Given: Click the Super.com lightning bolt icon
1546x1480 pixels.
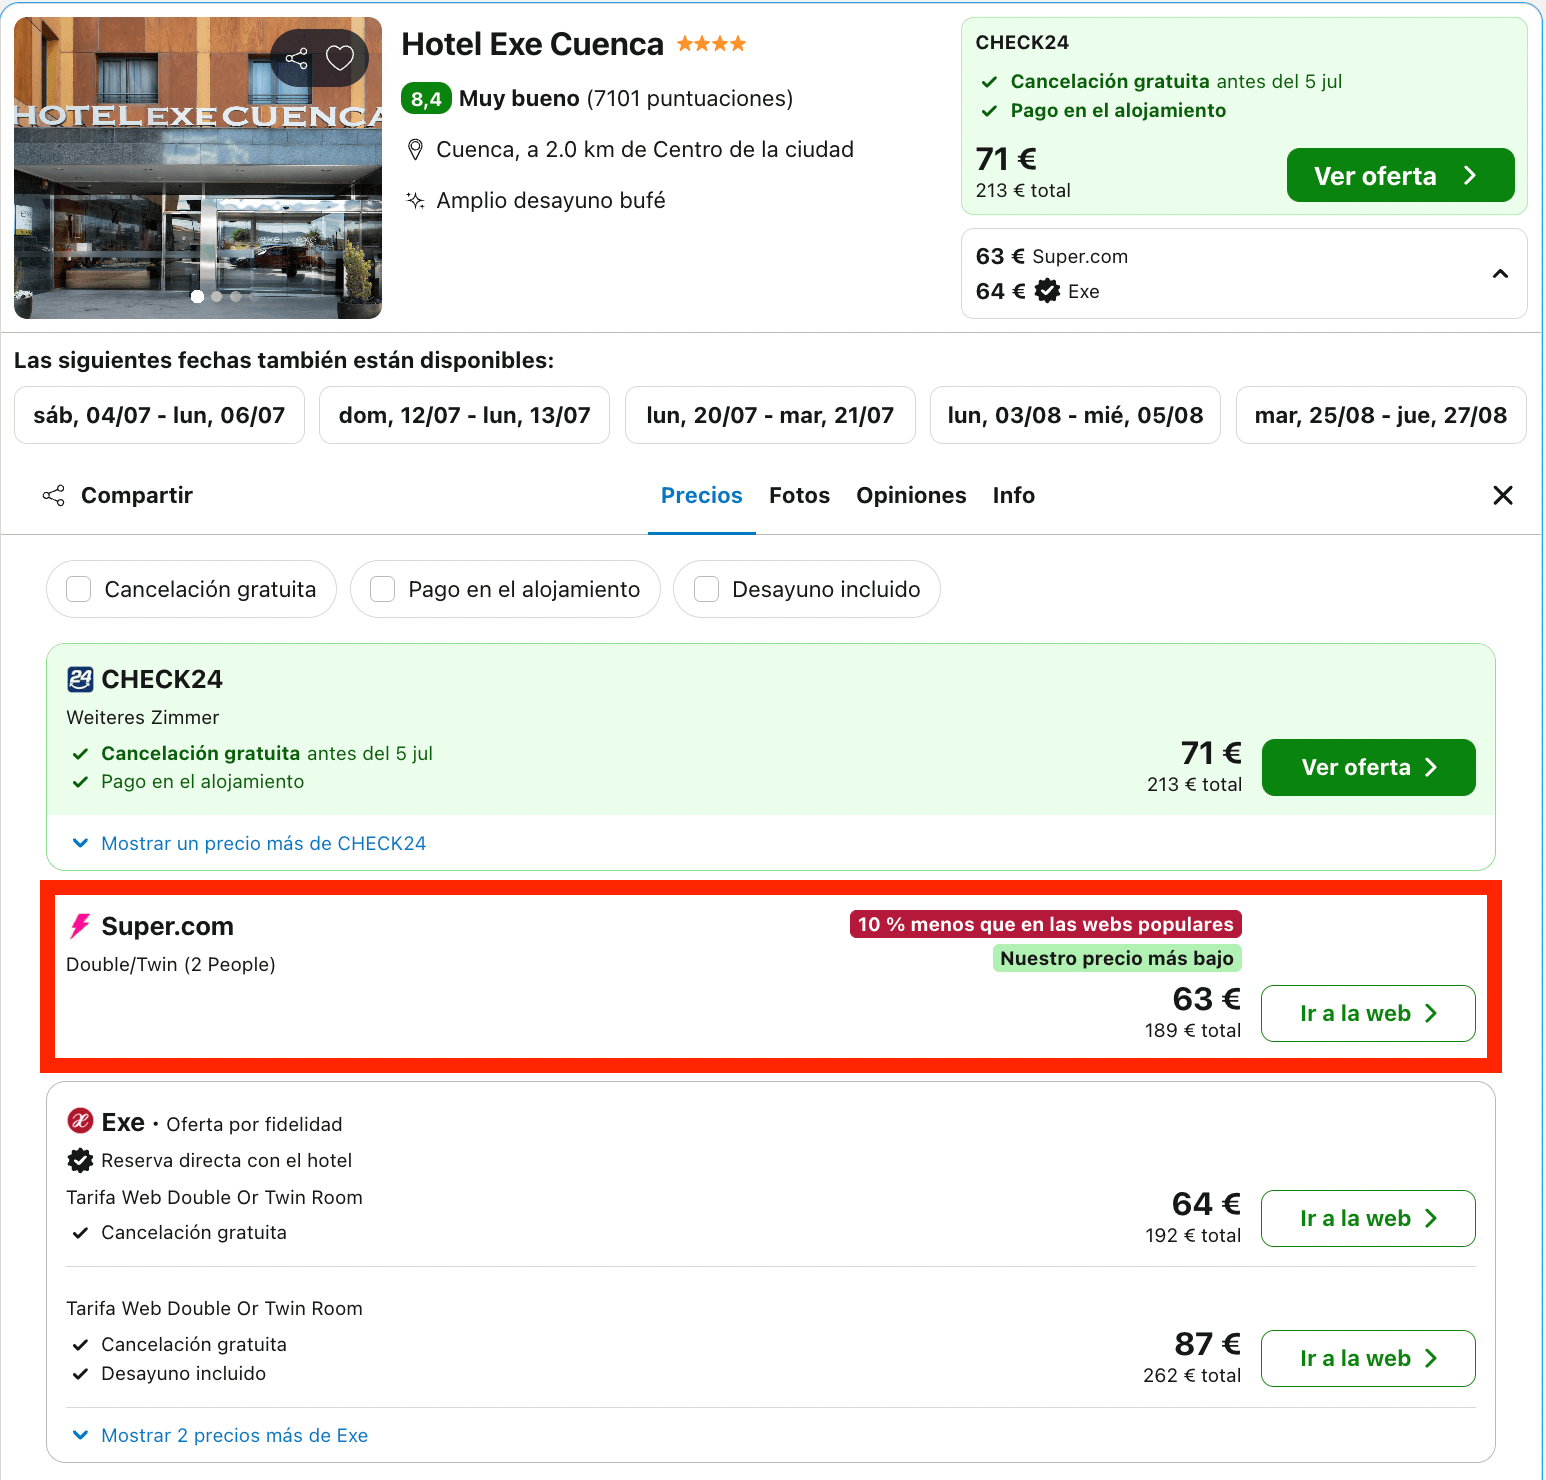Looking at the screenshot, I should pos(80,926).
